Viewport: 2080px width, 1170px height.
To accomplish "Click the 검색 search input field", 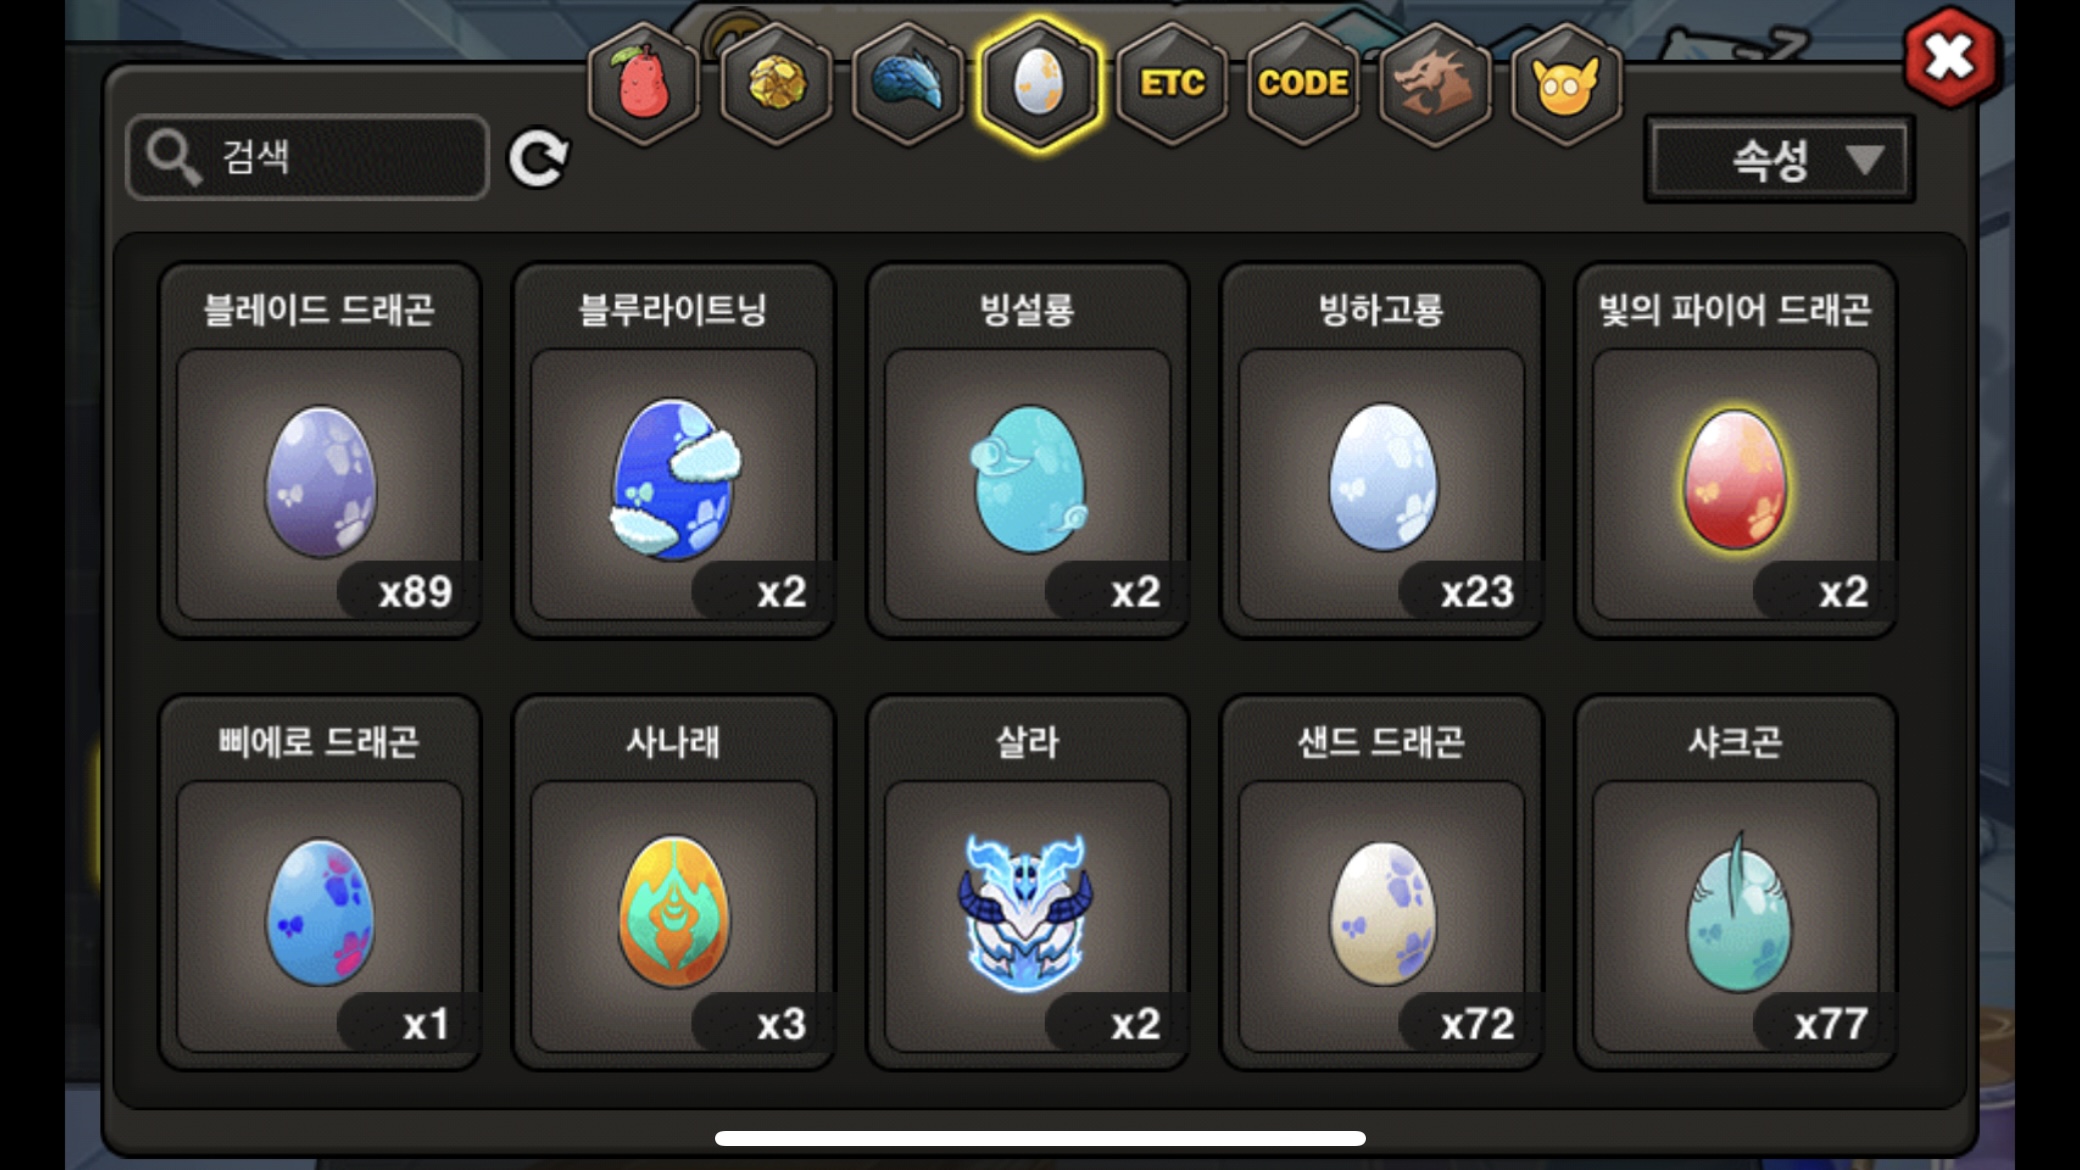I will click(x=308, y=157).
